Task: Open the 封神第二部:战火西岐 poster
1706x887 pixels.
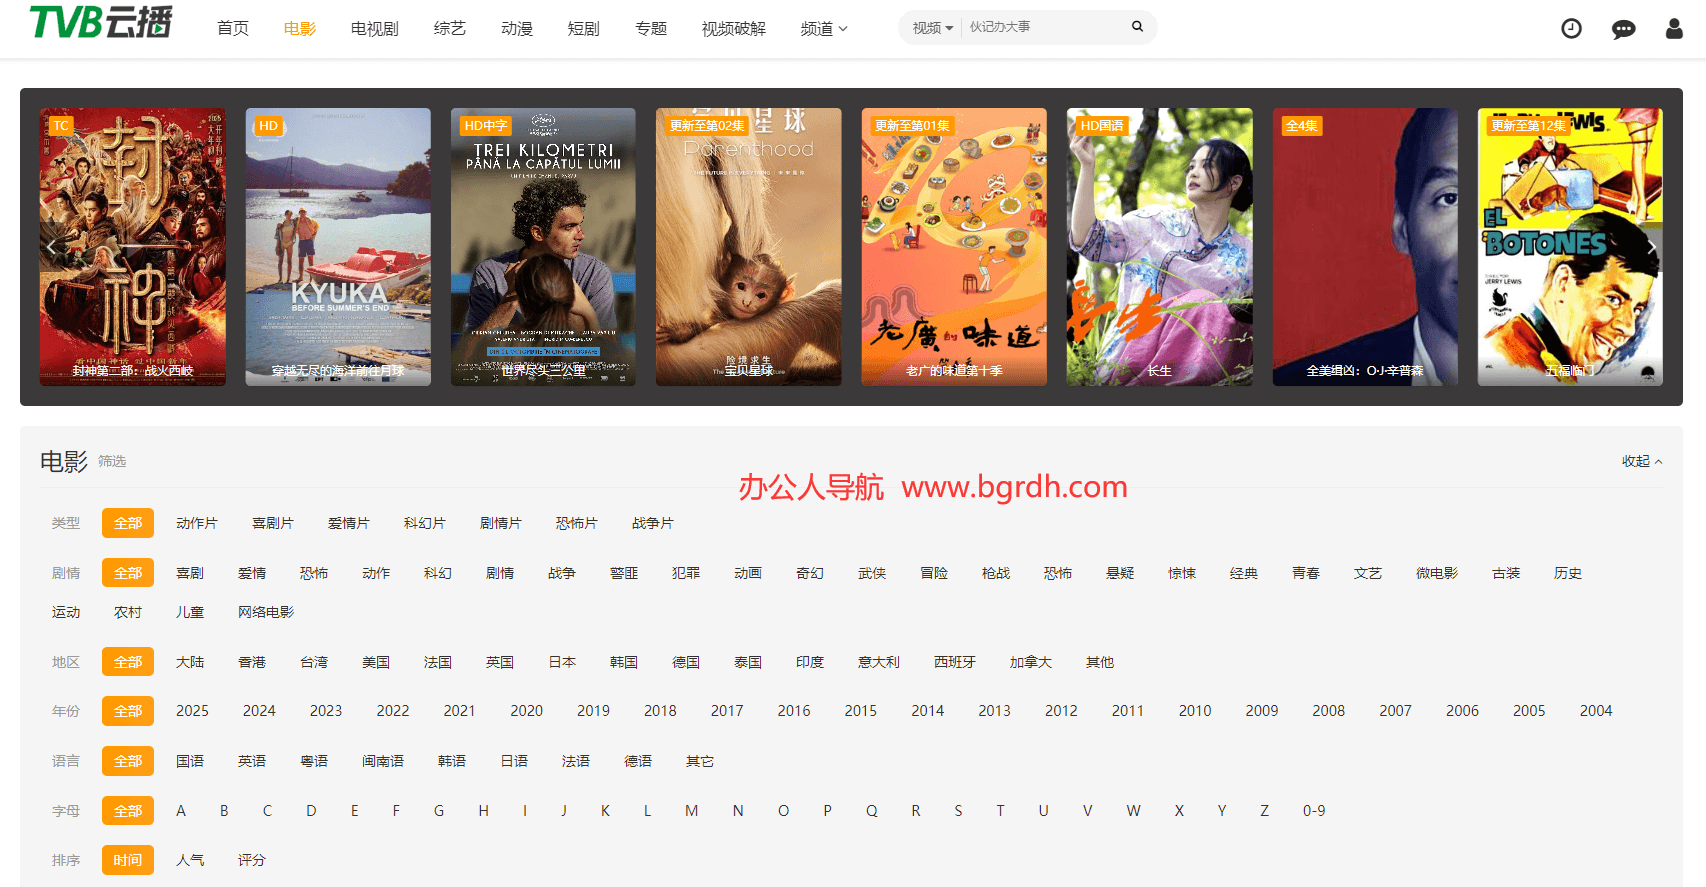Action: (x=133, y=247)
